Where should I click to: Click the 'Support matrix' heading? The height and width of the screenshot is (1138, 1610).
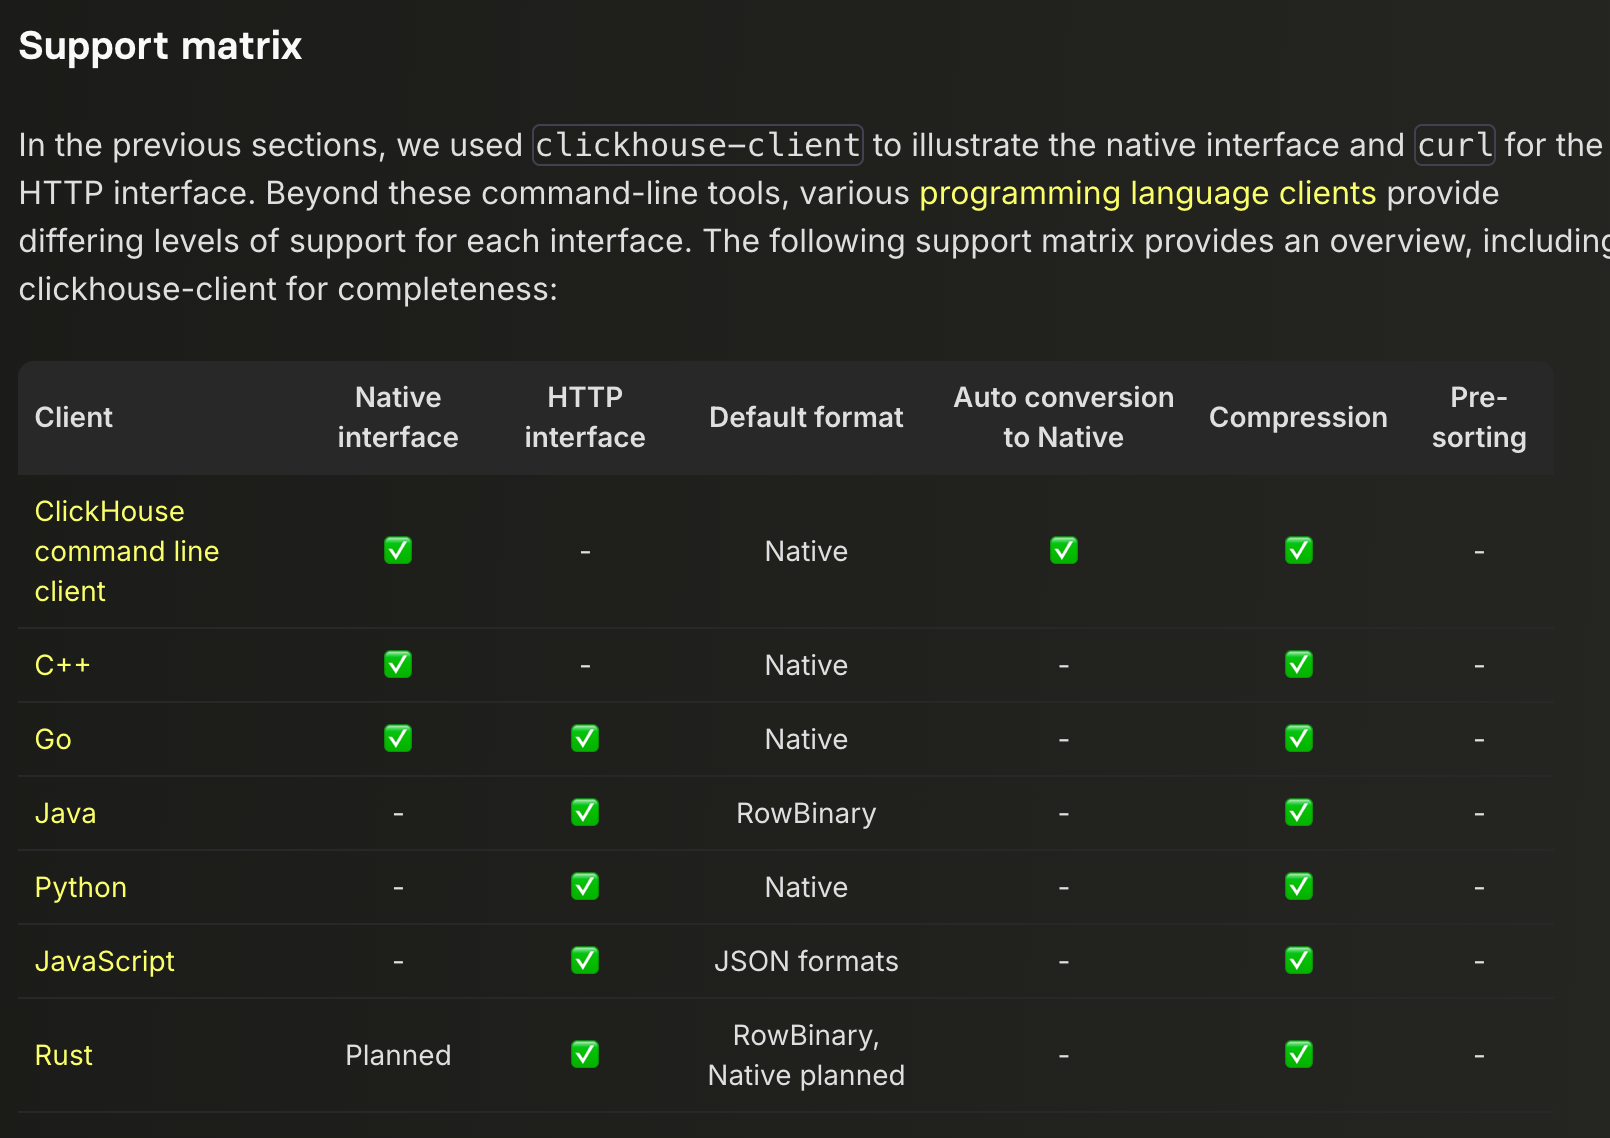160,46
